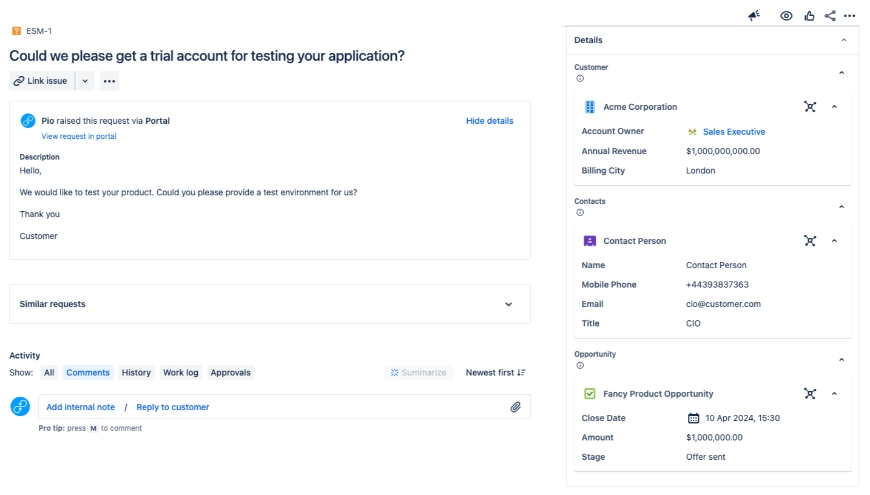The width and height of the screenshot is (870, 495).
Task: Open View request in portal link
Action: point(79,136)
